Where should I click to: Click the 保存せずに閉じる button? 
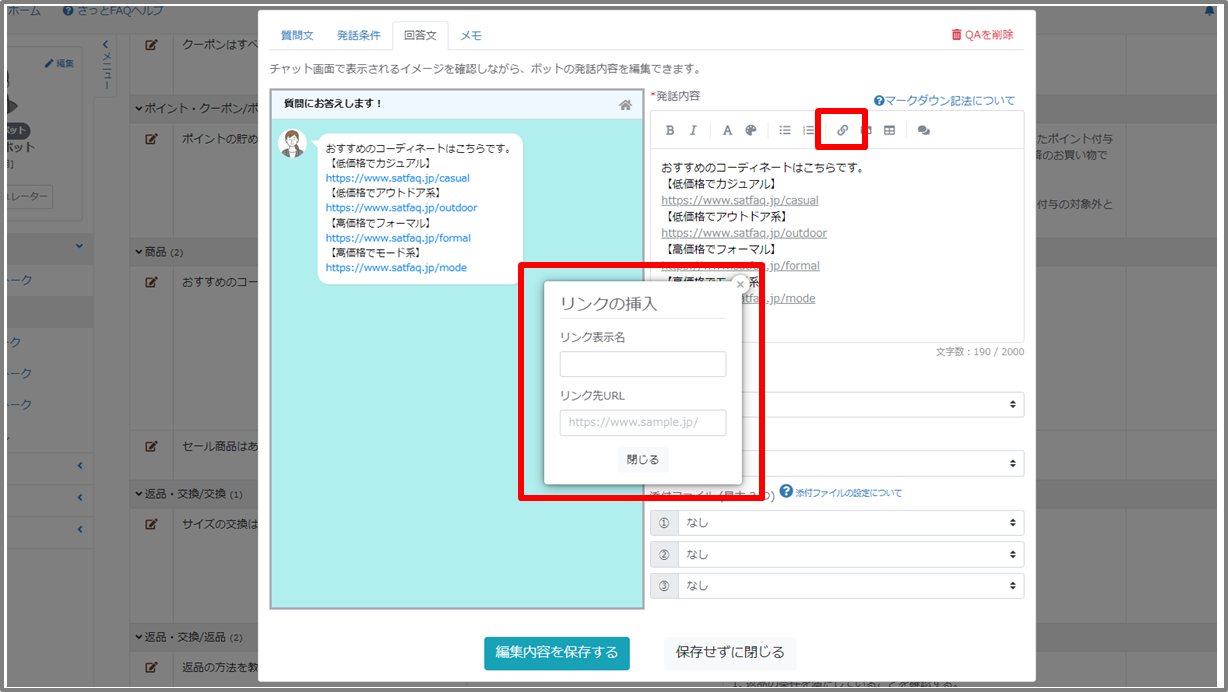(730, 653)
